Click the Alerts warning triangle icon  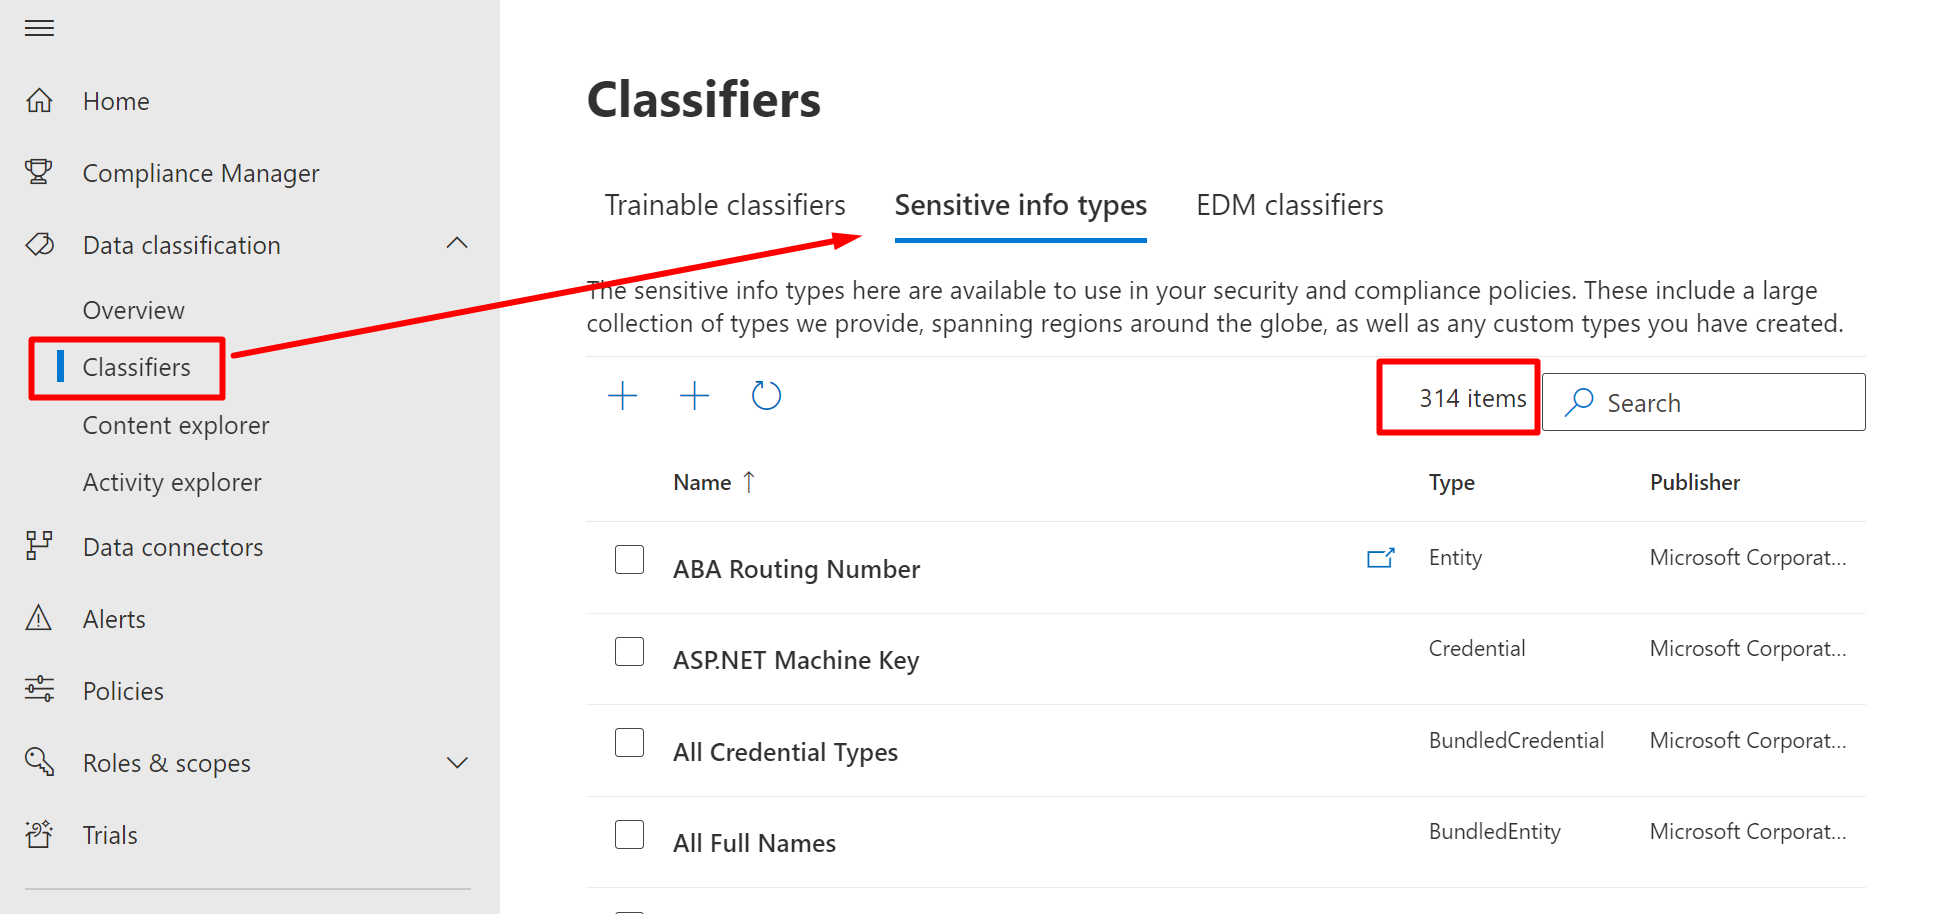click(x=39, y=618)
